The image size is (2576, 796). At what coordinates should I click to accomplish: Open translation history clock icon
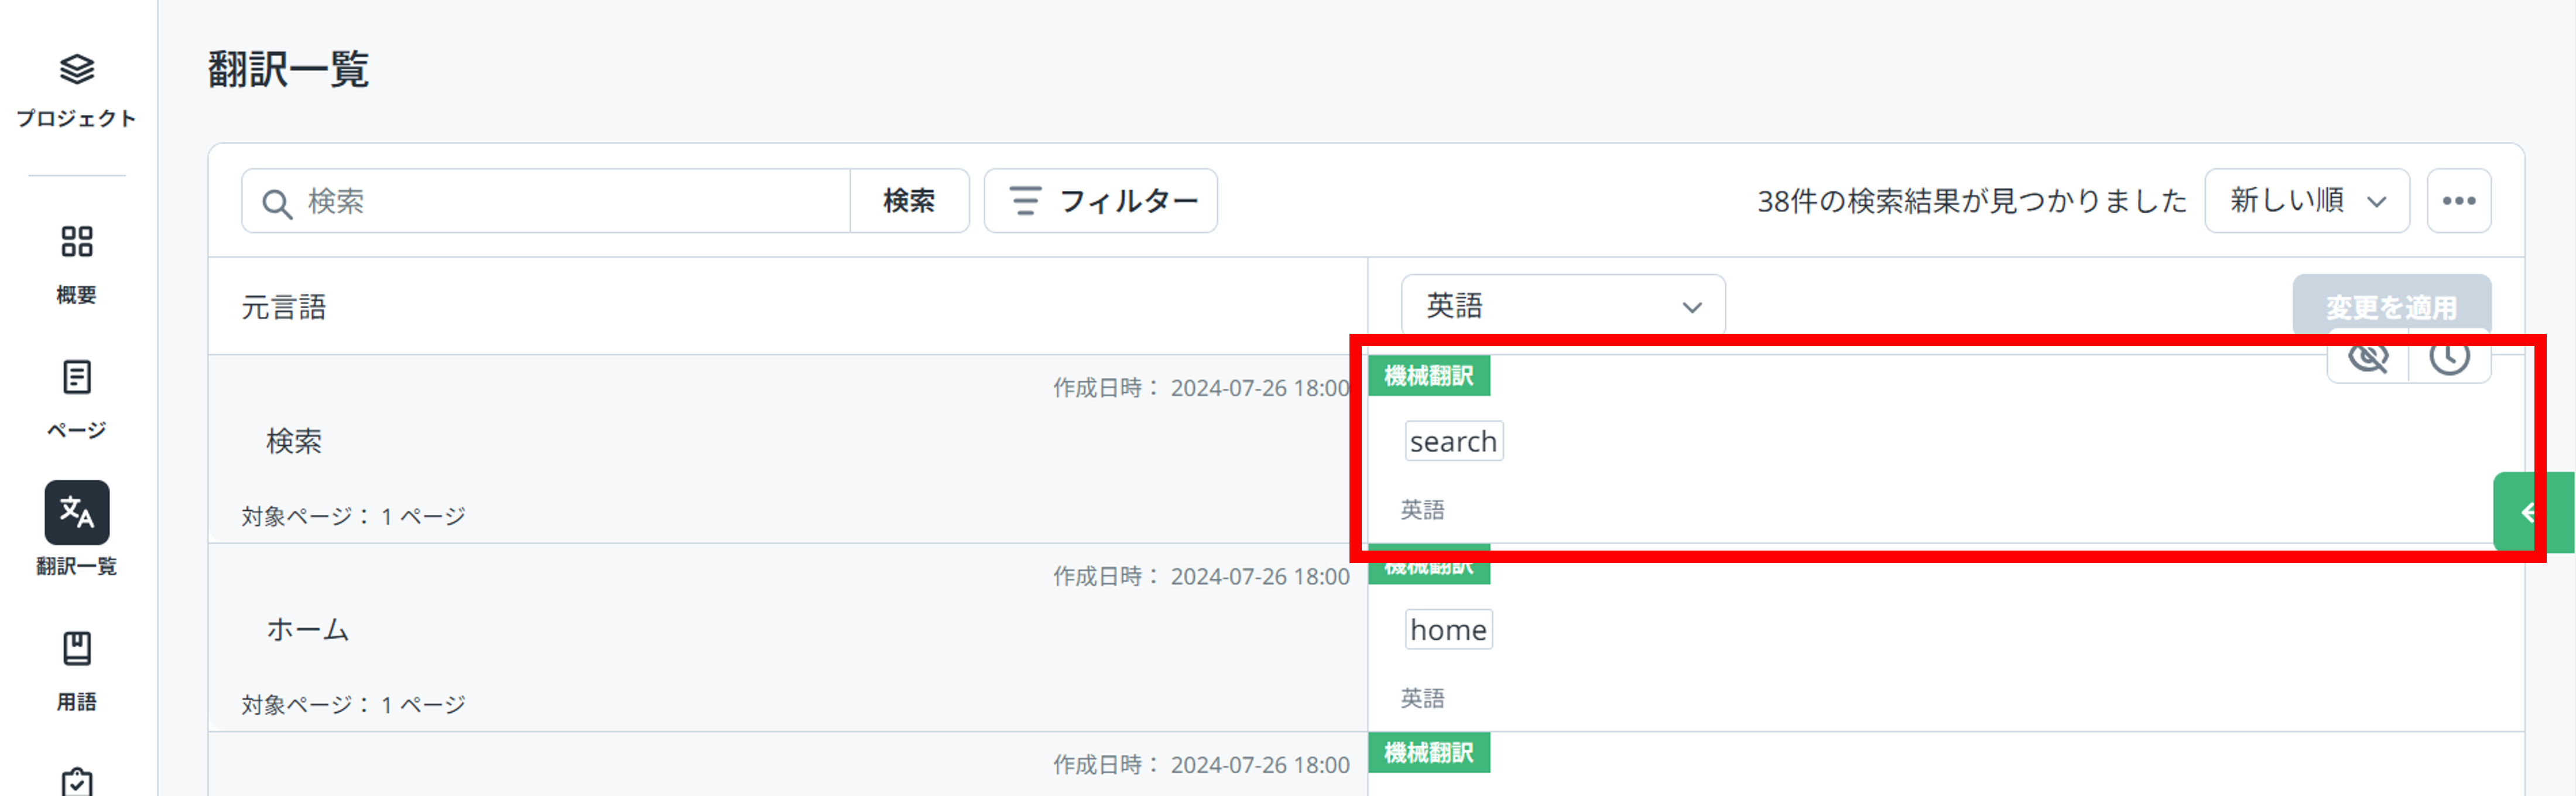pyautogui.click(x=2450, y=356)
